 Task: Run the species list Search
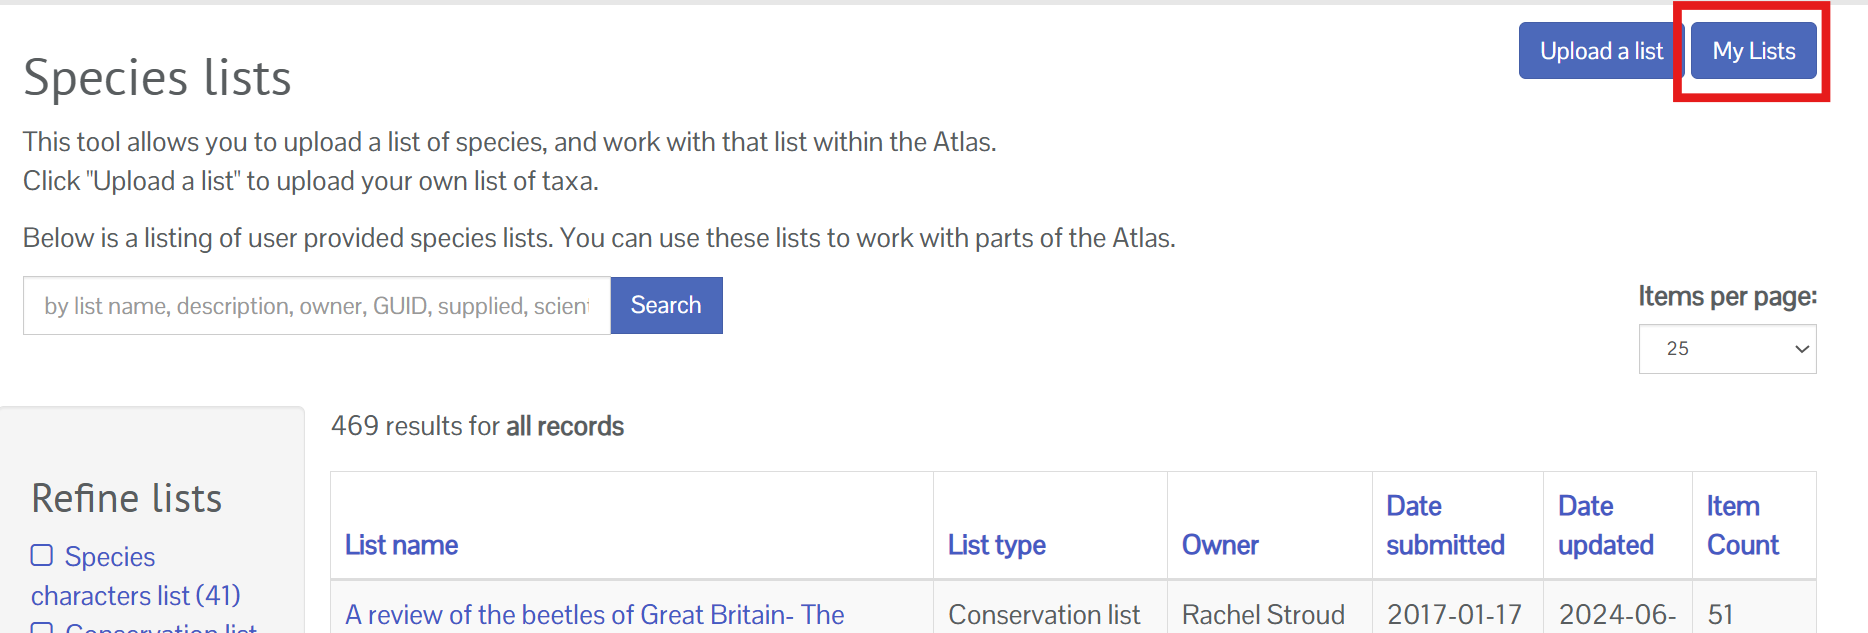click(666, 305)
